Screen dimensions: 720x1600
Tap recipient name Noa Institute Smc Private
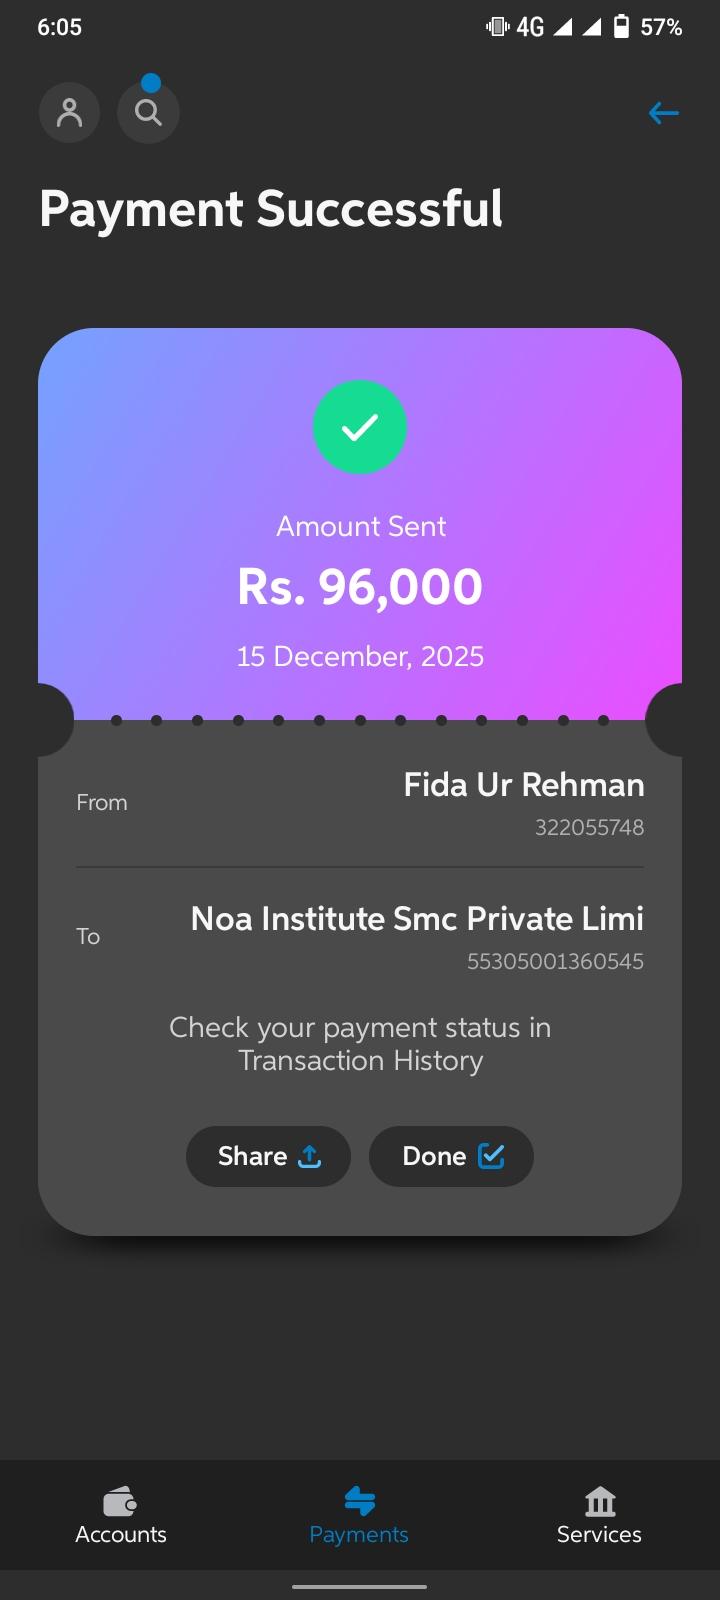pyautogui.click(x=417, y=918)
